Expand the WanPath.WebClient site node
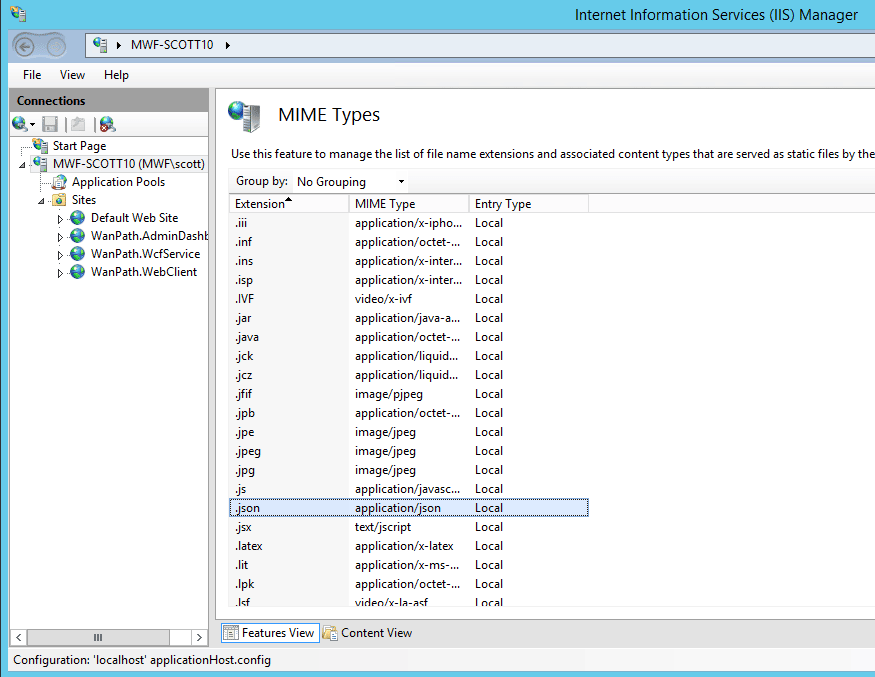 point(60,272)
